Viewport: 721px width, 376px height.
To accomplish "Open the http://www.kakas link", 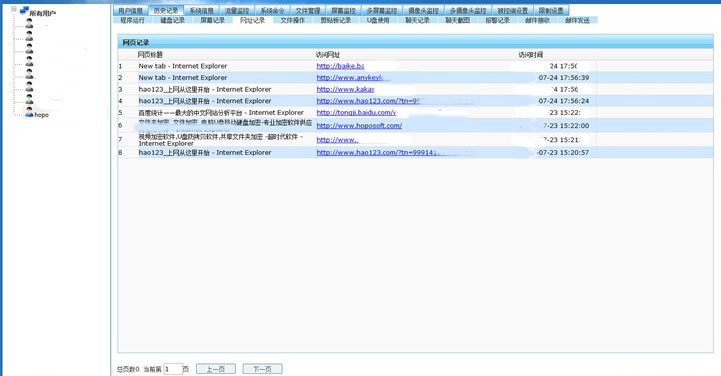I will click(345, 89).
